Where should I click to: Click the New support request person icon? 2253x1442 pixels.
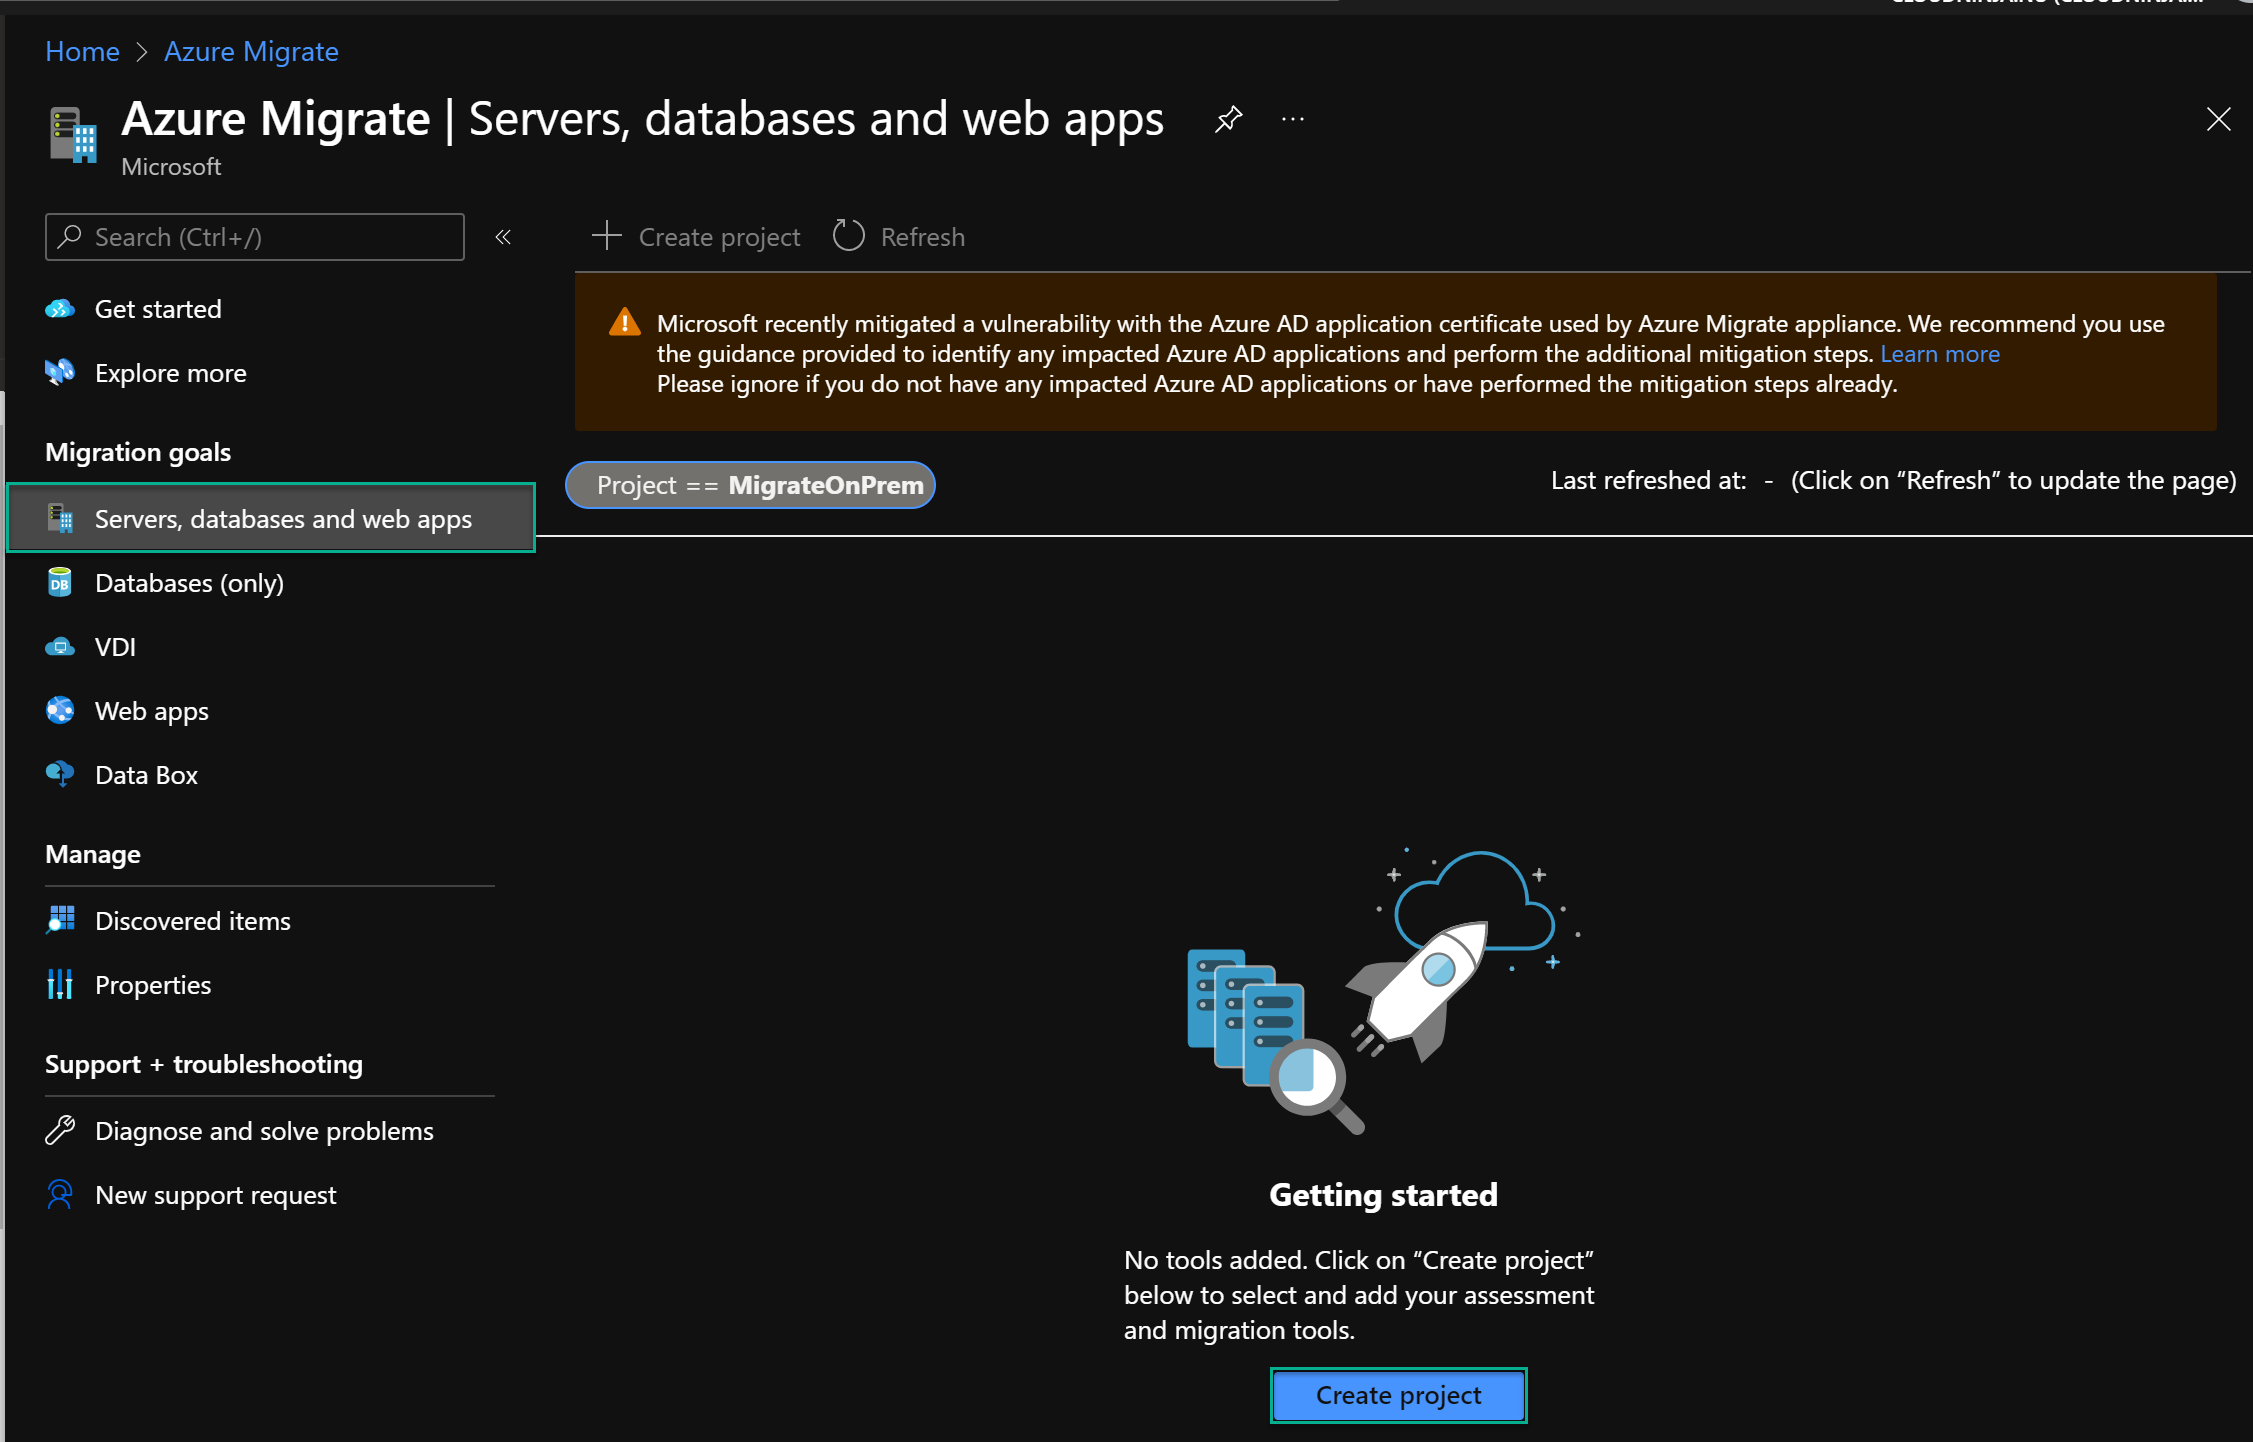(x=60, y=1194)
